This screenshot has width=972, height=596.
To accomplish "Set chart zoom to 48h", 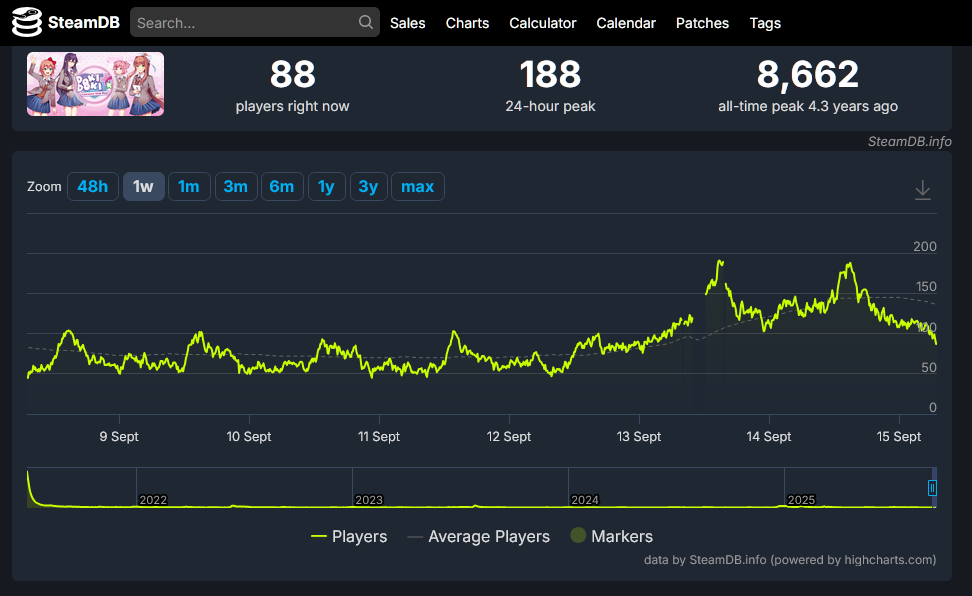I will (x=92, y=187).
